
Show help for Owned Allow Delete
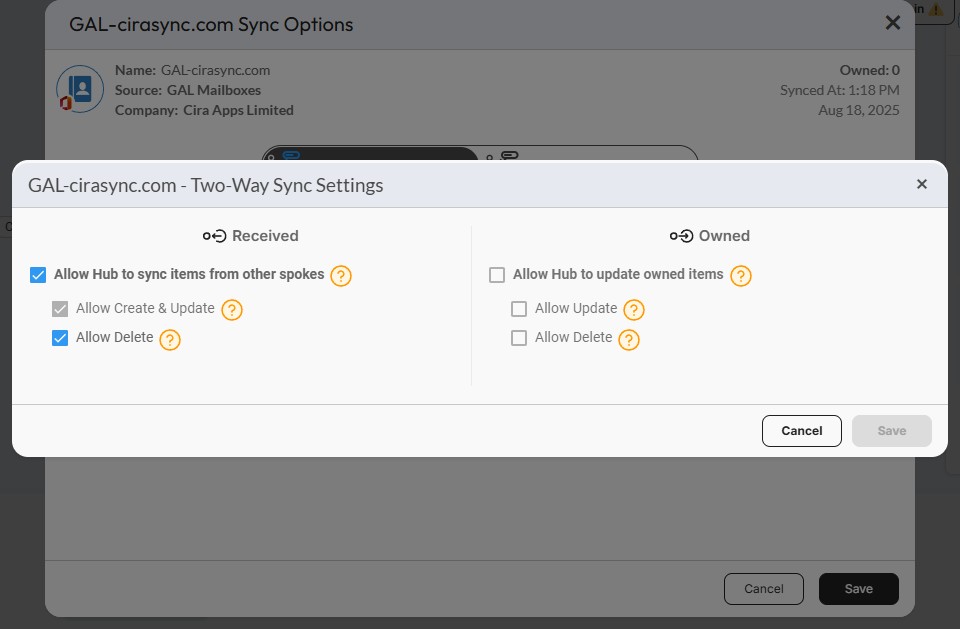click(x=629, y=339)
